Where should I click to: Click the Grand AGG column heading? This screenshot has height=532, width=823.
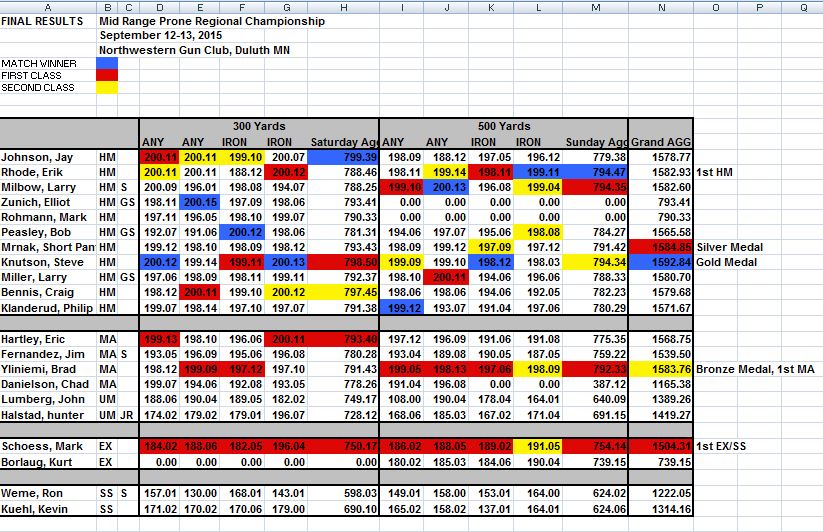coord(661,142)
